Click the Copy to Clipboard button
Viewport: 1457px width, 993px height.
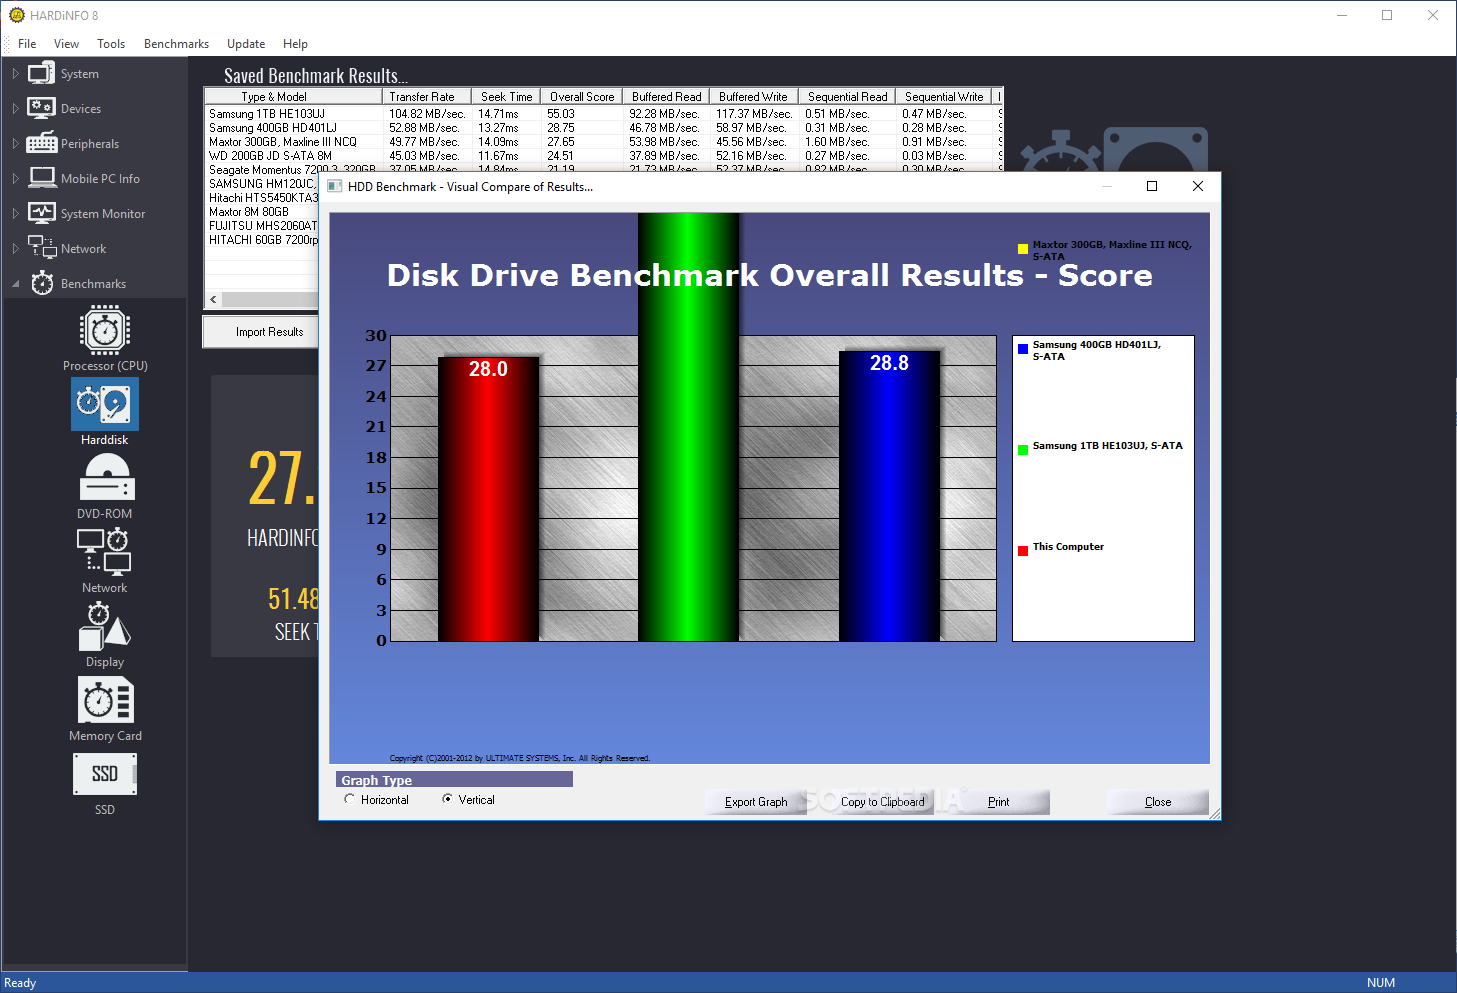click(x=882, y=802)
